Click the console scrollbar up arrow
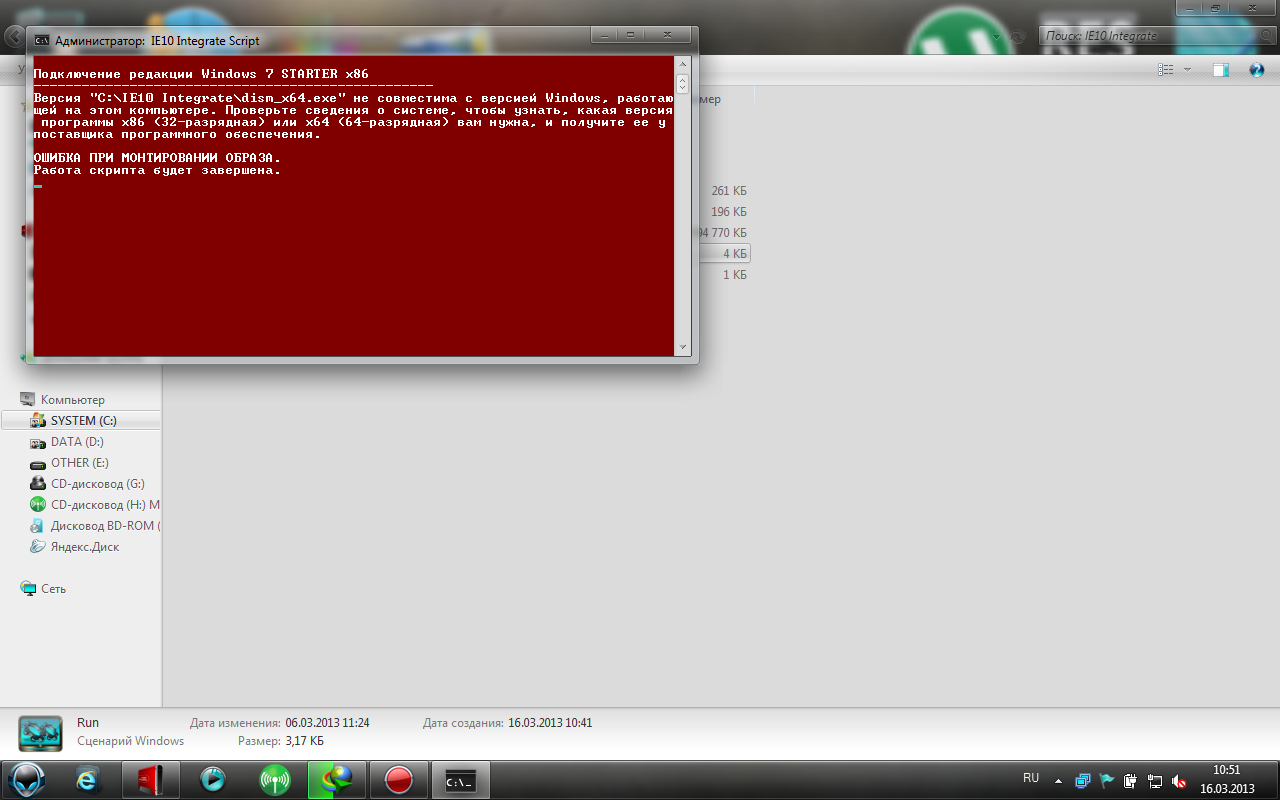Image resolution: width=1280 pixels, height=800 pixels. pos(683,63)
